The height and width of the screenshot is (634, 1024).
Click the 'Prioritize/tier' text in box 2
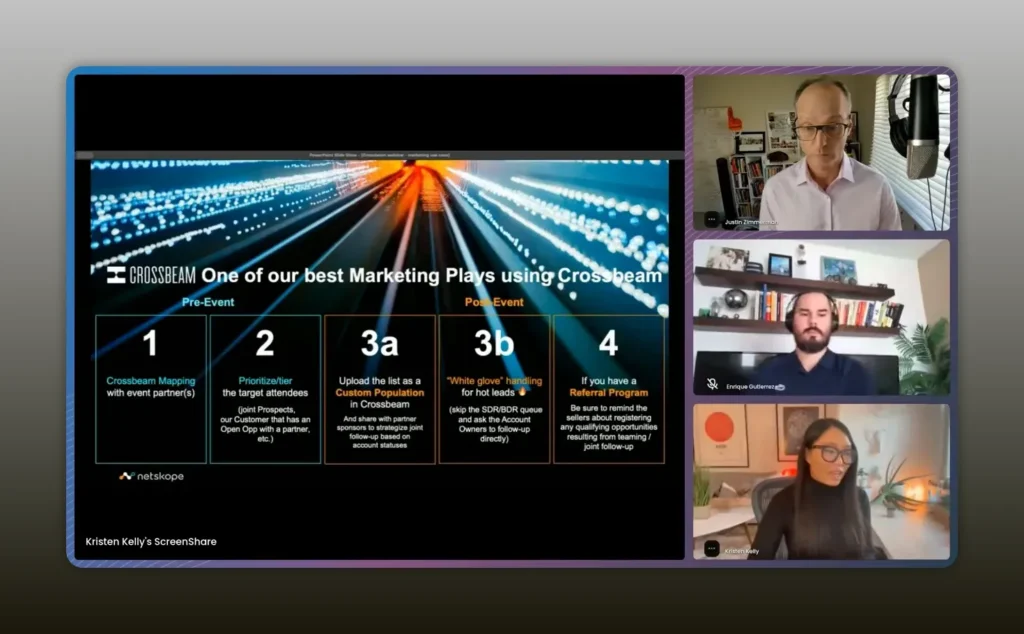(x=265, y=381)
